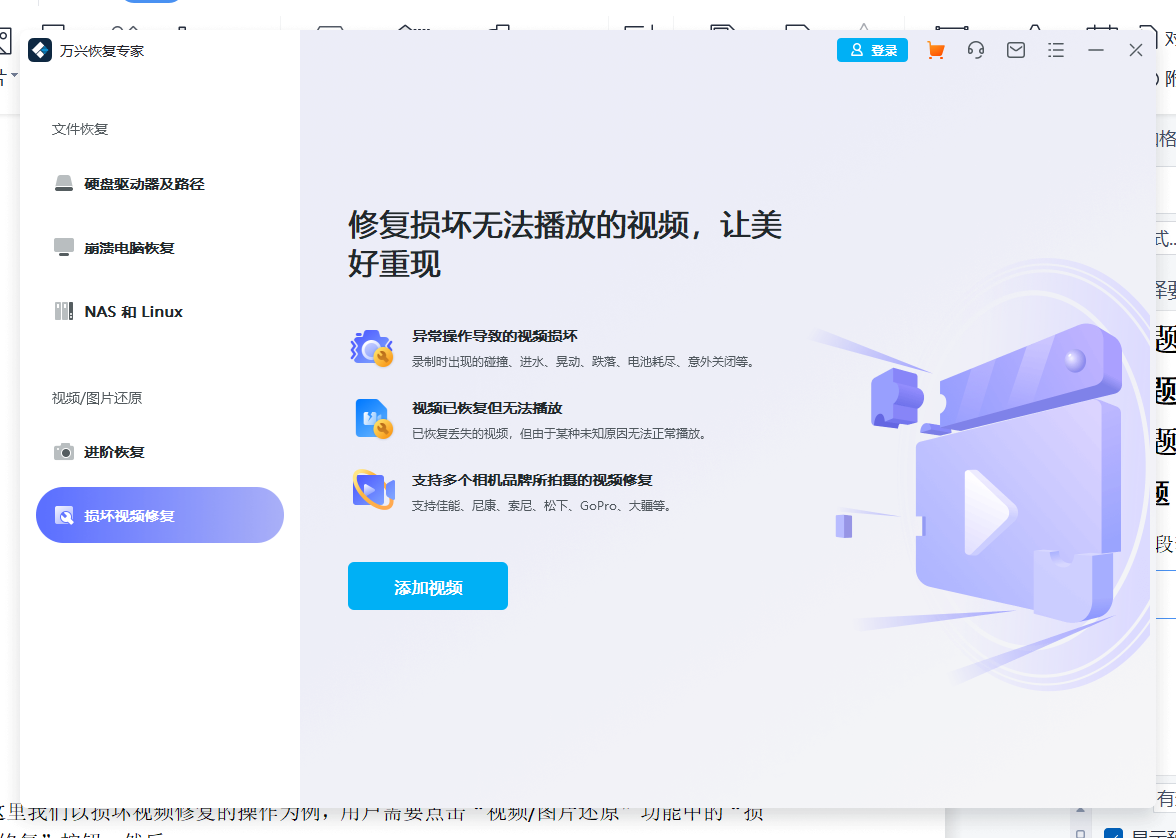The width and height of the screenshot is (1176, 838).
Task: Click the gear-video icon for 异常操作导致的视频损坏
Action: click(372, 348)
